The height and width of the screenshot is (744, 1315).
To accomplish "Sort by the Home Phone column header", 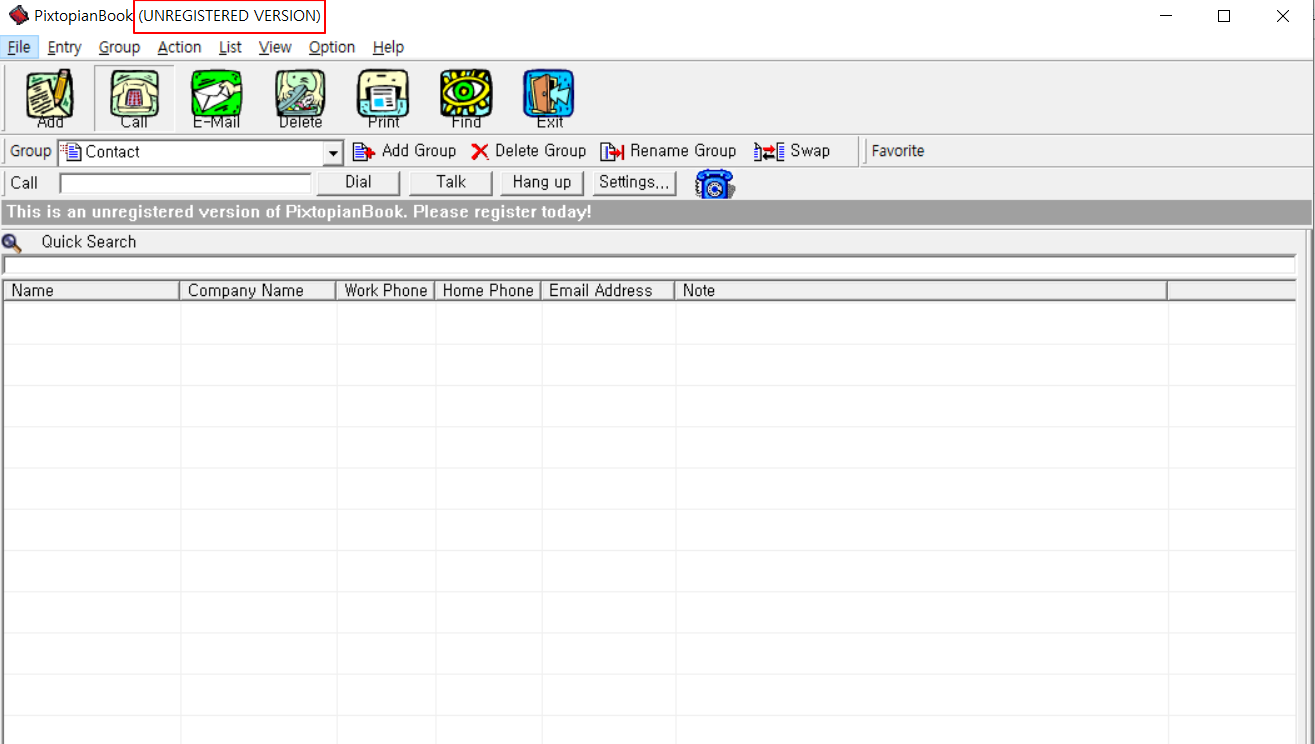I will click(x=488, y=290).
